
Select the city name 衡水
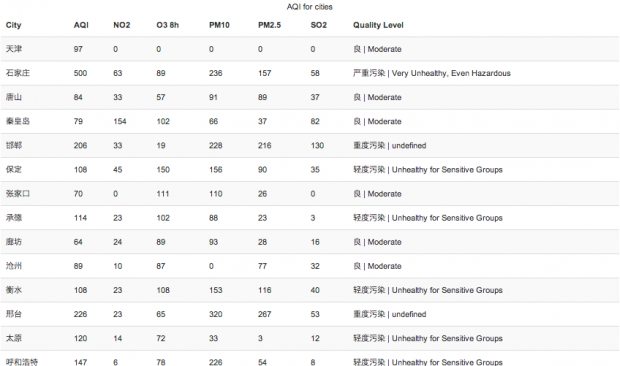[x=14, y=290]
